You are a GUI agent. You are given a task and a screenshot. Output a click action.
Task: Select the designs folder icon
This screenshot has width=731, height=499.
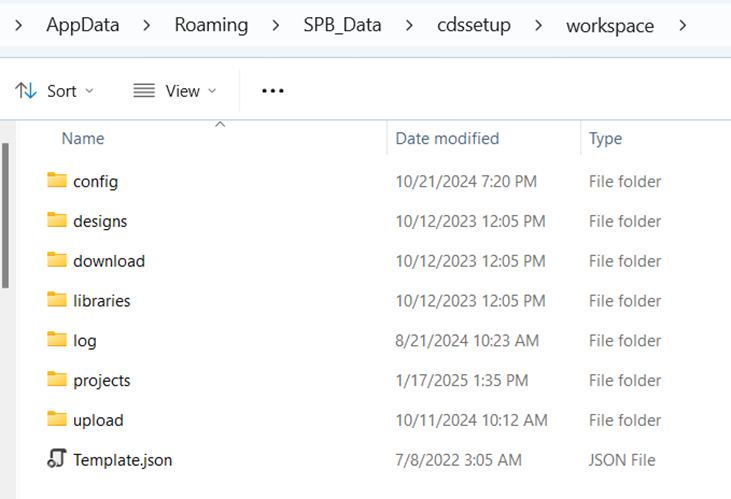(56, 221)
